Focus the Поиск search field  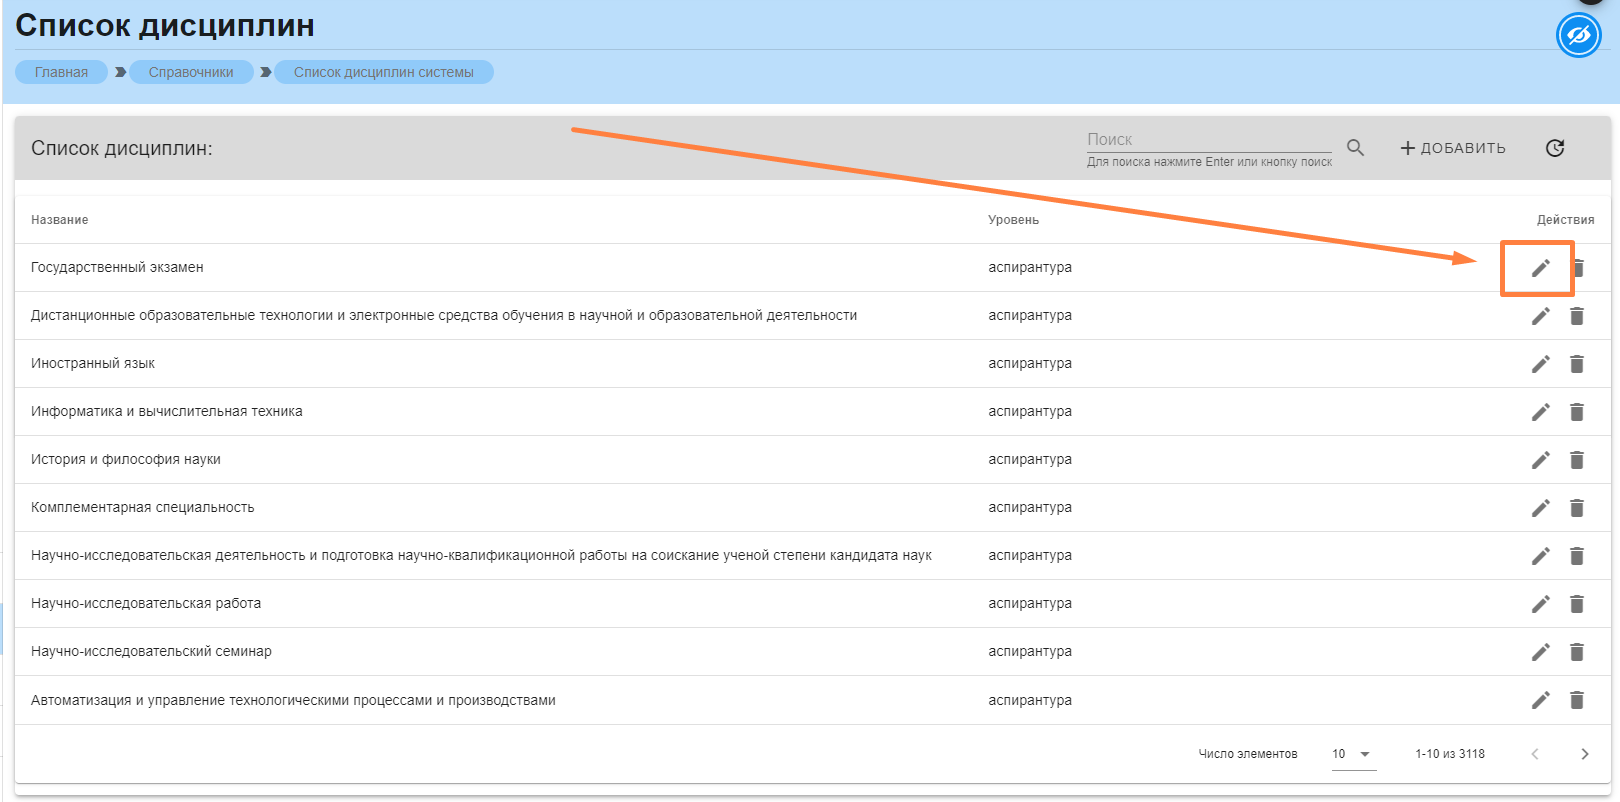point(1208,140)
